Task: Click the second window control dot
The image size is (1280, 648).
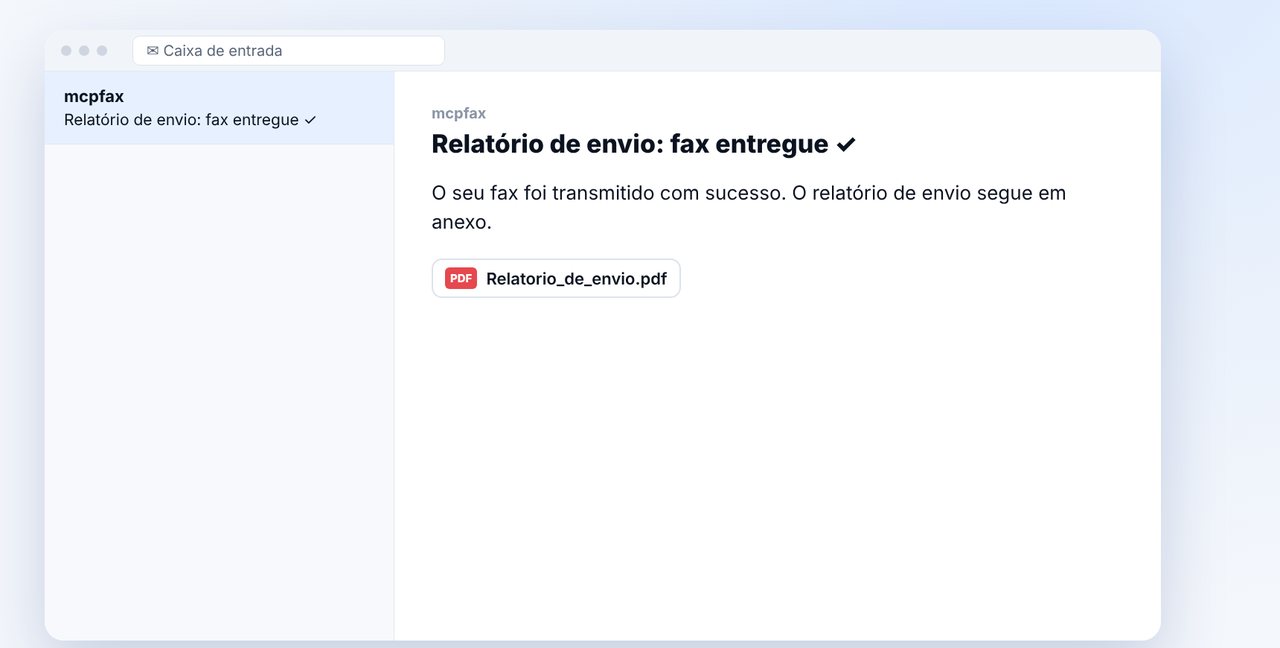Action: coord(84,51)
